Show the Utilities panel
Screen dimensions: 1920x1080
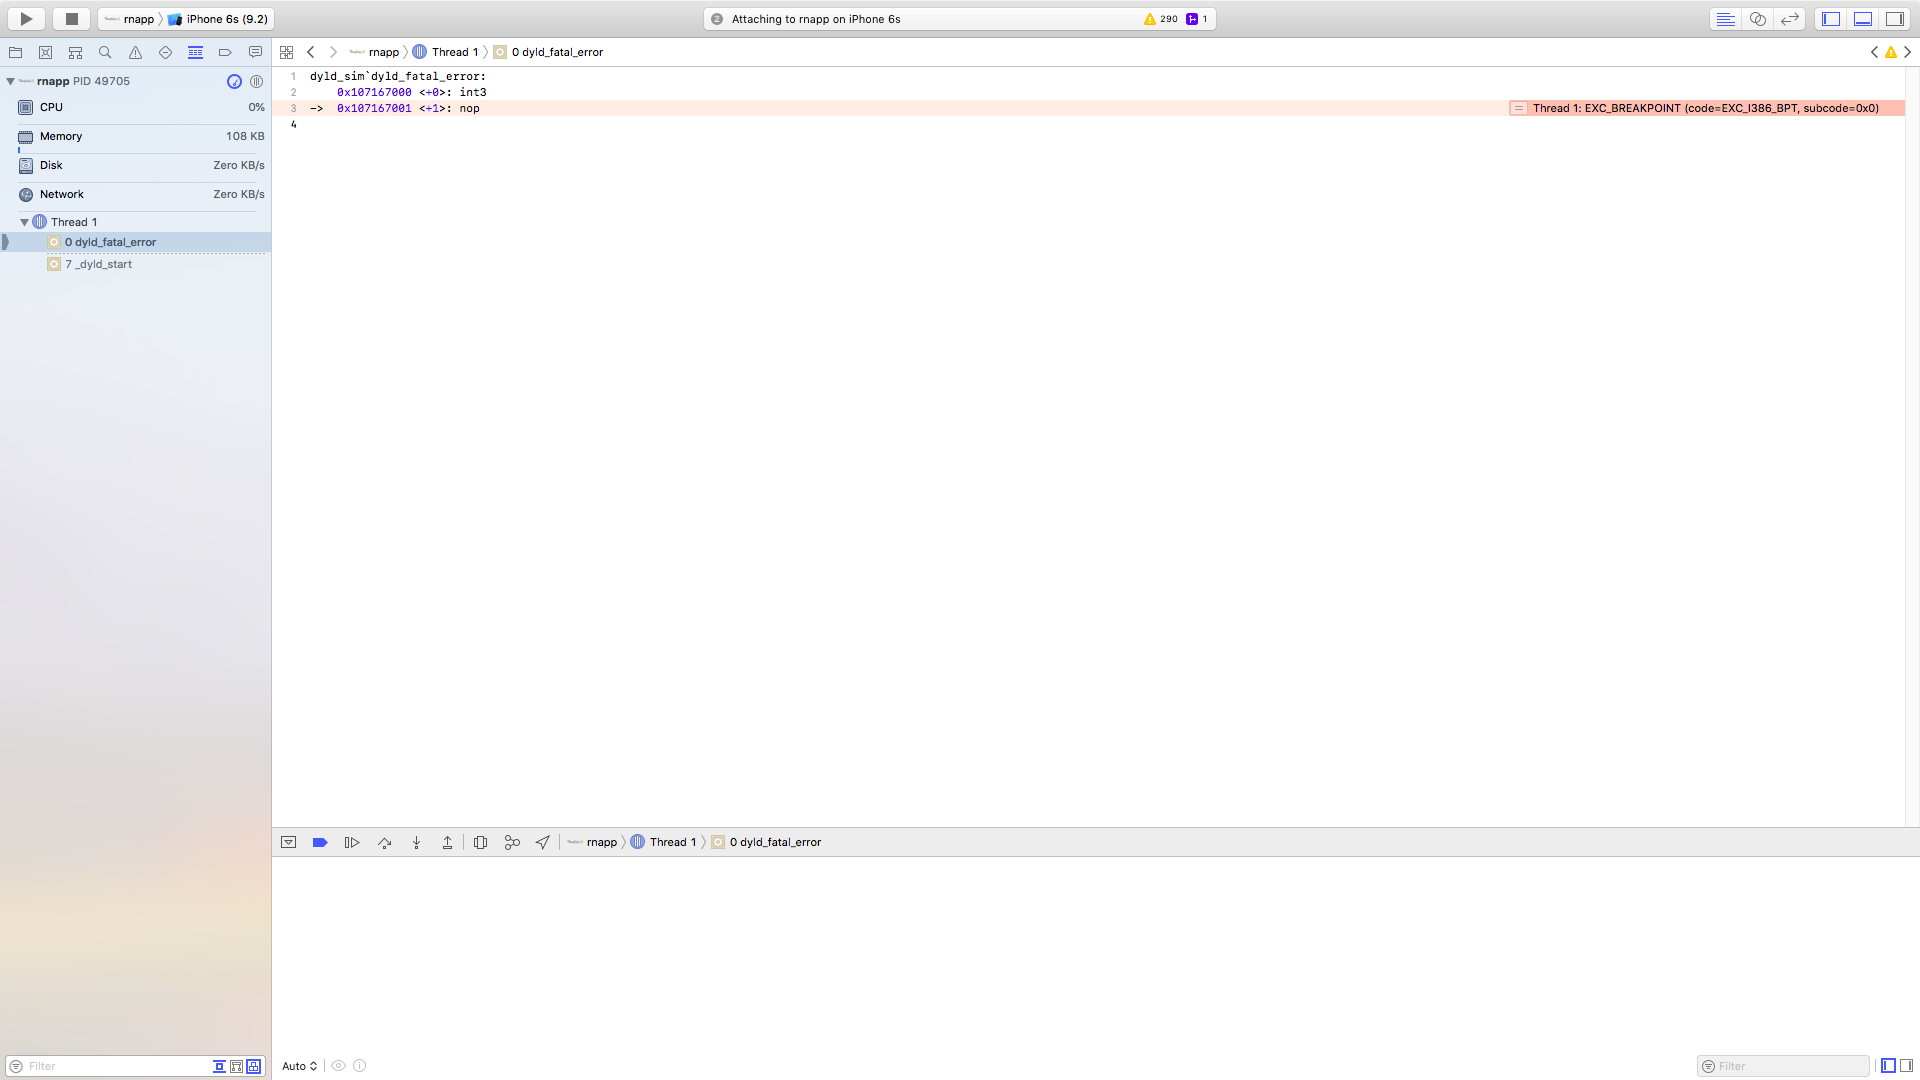pyautogui.click(x=1895, y=19)
